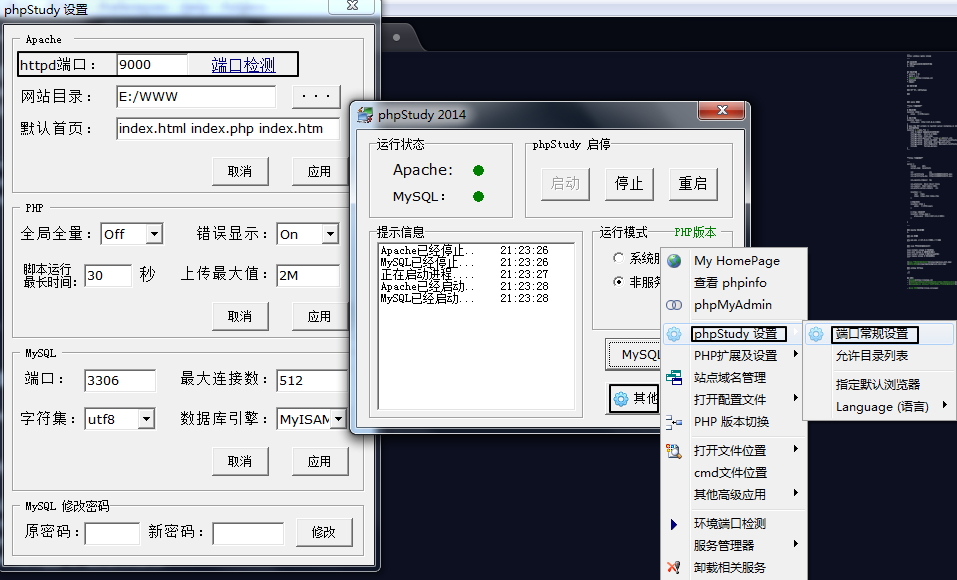Expand the 打开配置文件 submenu arrow
Viewport: 957px width, 580px height.
795,398
